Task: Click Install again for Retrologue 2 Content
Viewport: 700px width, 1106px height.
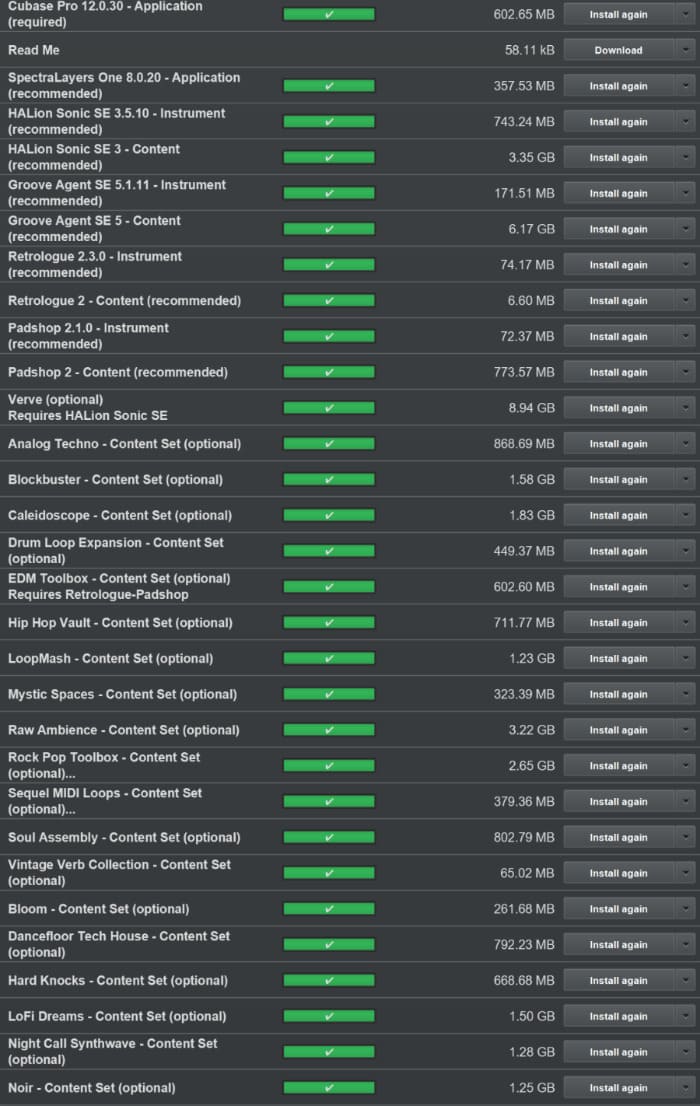Action: pyautogui.click(x=619, y=300)
